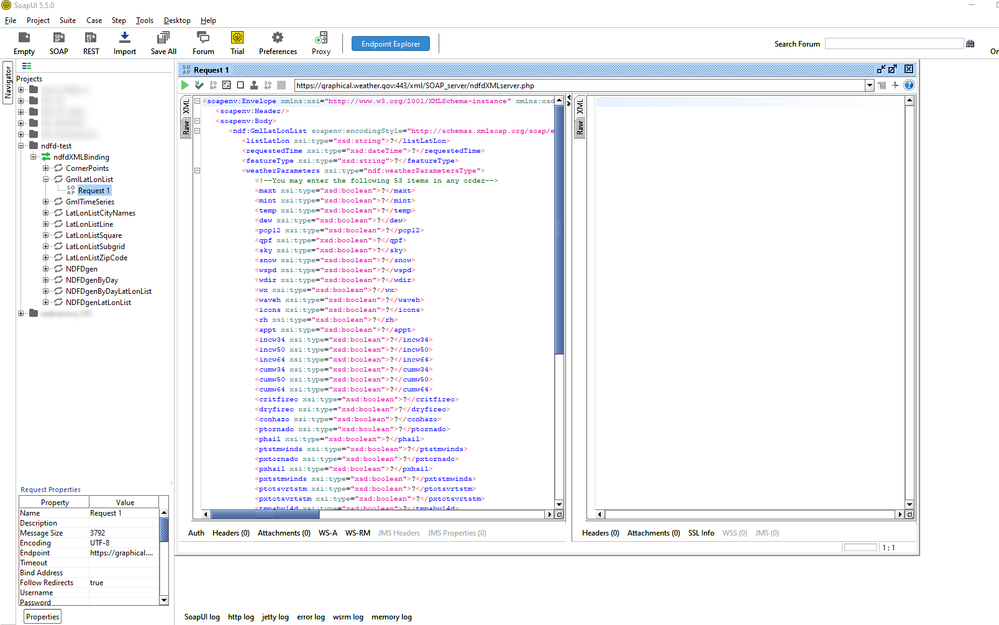Image resolution: width=999 pixels, height=625 pixels.
Task: Open Preferences gear icon
Action: [x=278, y=43]
